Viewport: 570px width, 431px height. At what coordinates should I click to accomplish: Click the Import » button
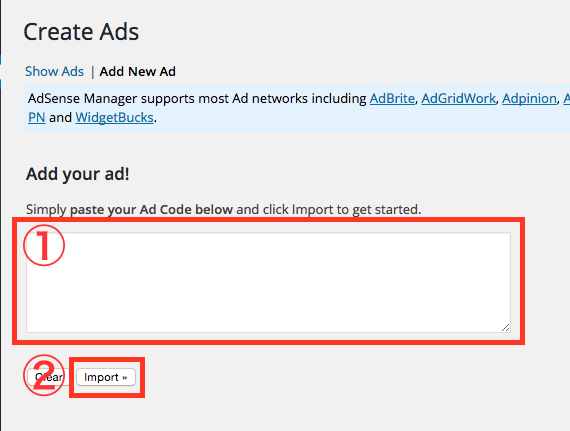pos(106,377)
